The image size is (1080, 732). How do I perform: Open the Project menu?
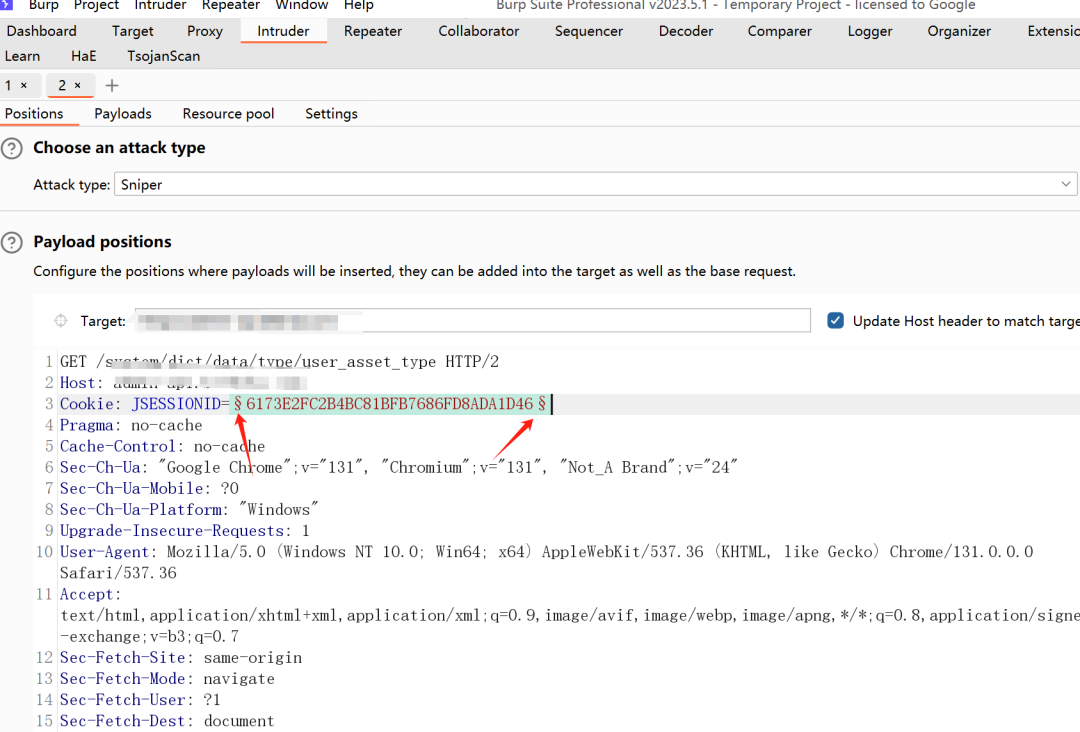click(96, 5)
